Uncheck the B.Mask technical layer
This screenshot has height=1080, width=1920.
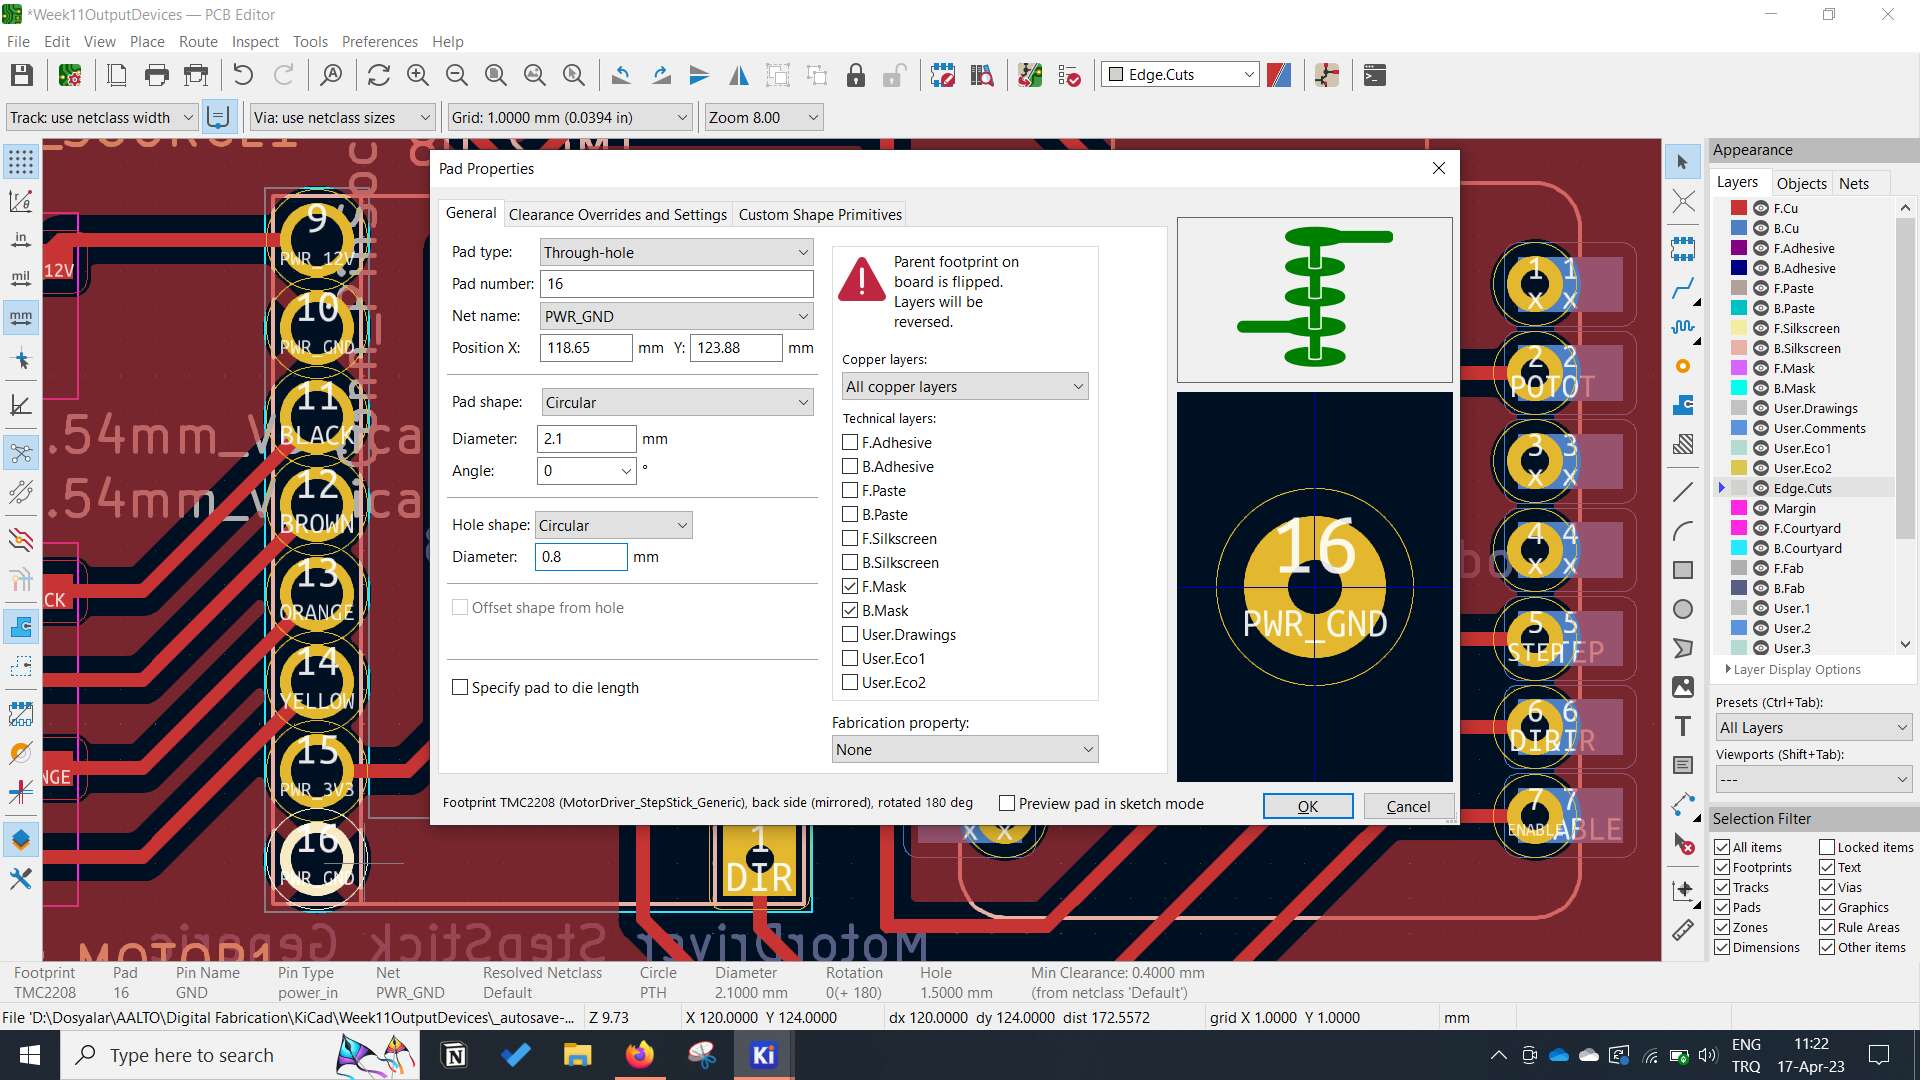click(850, 610)
